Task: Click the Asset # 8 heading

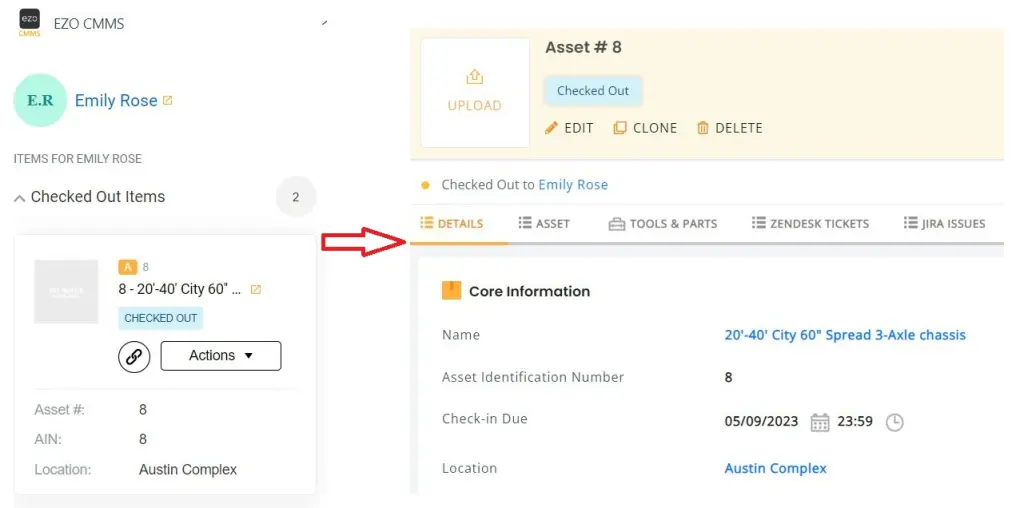Action: tap(583, 47)
